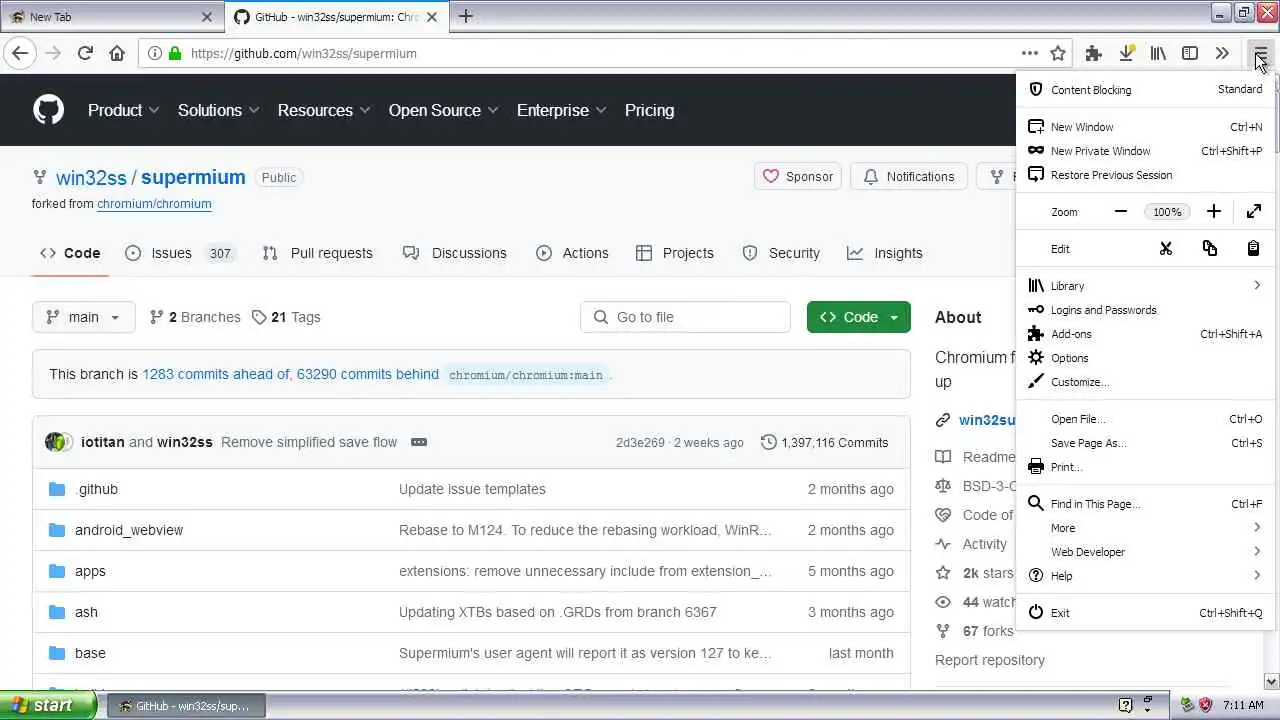
Task: Open the Pricing link
Action: click(x=649, y=110)
